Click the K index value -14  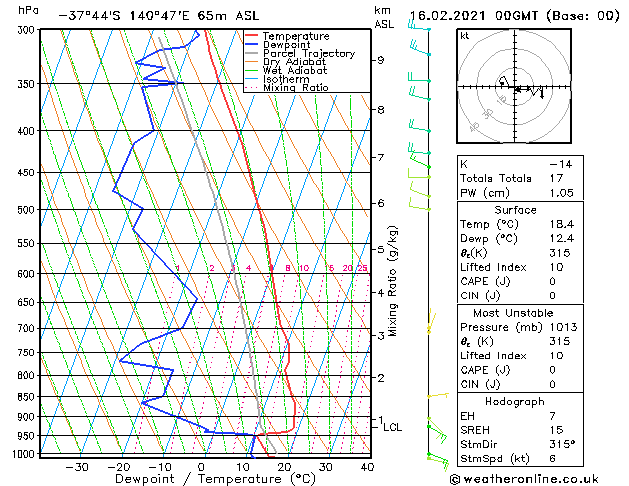pos(561,164)
